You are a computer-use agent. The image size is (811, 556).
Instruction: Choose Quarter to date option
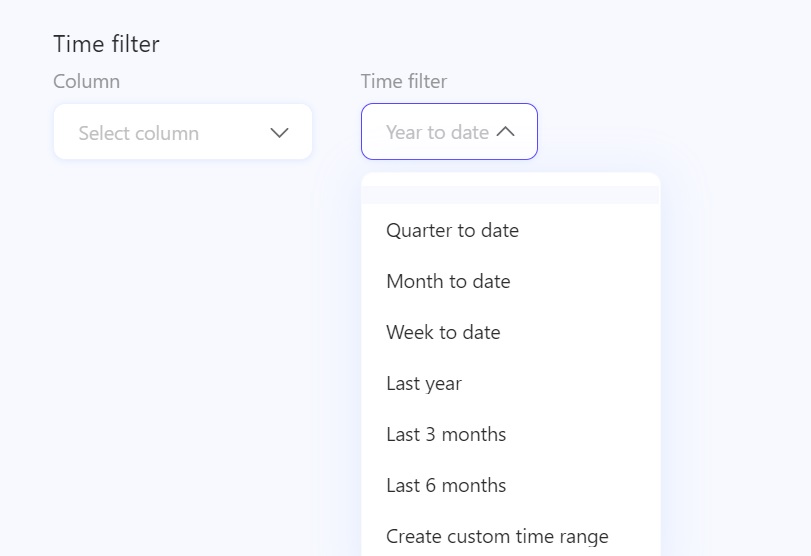pyautogui.click(x=453, y=230)
